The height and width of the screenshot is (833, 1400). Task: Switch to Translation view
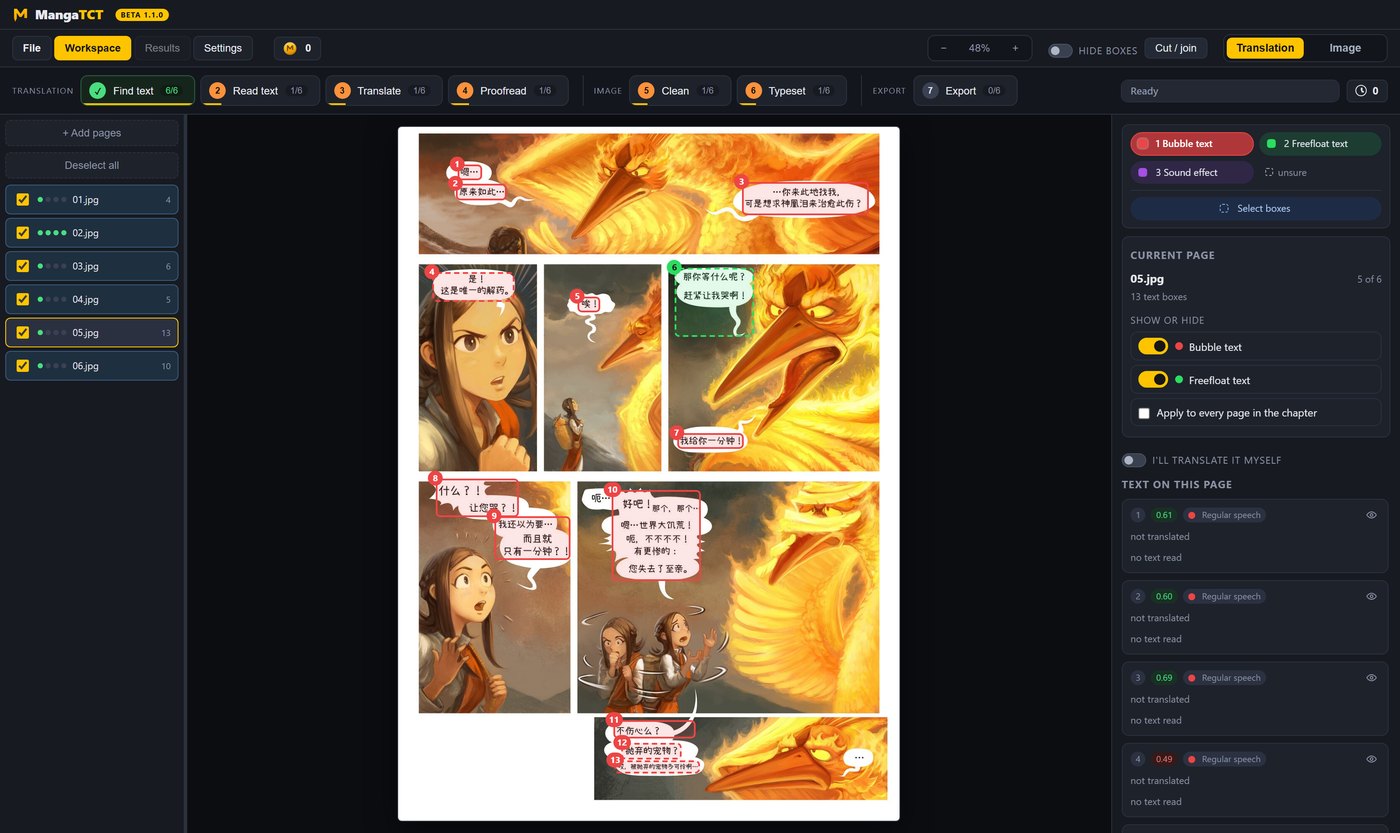coord(1265,48)
